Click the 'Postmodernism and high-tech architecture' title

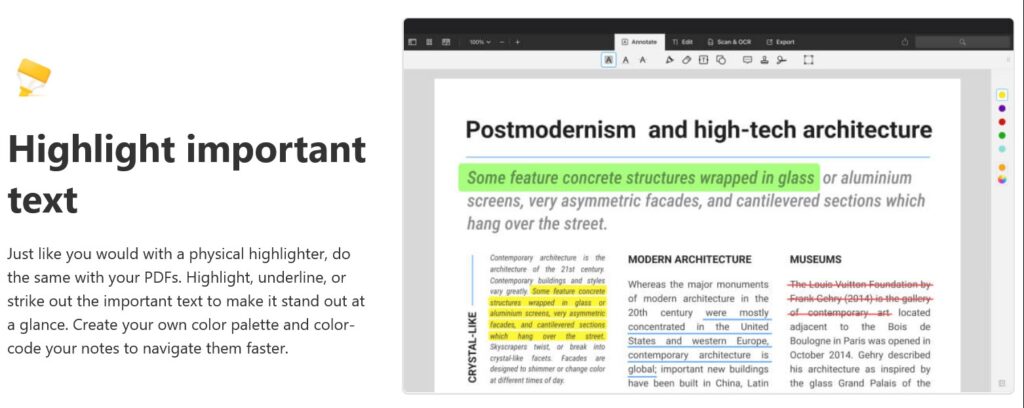(x=698, y=130)
